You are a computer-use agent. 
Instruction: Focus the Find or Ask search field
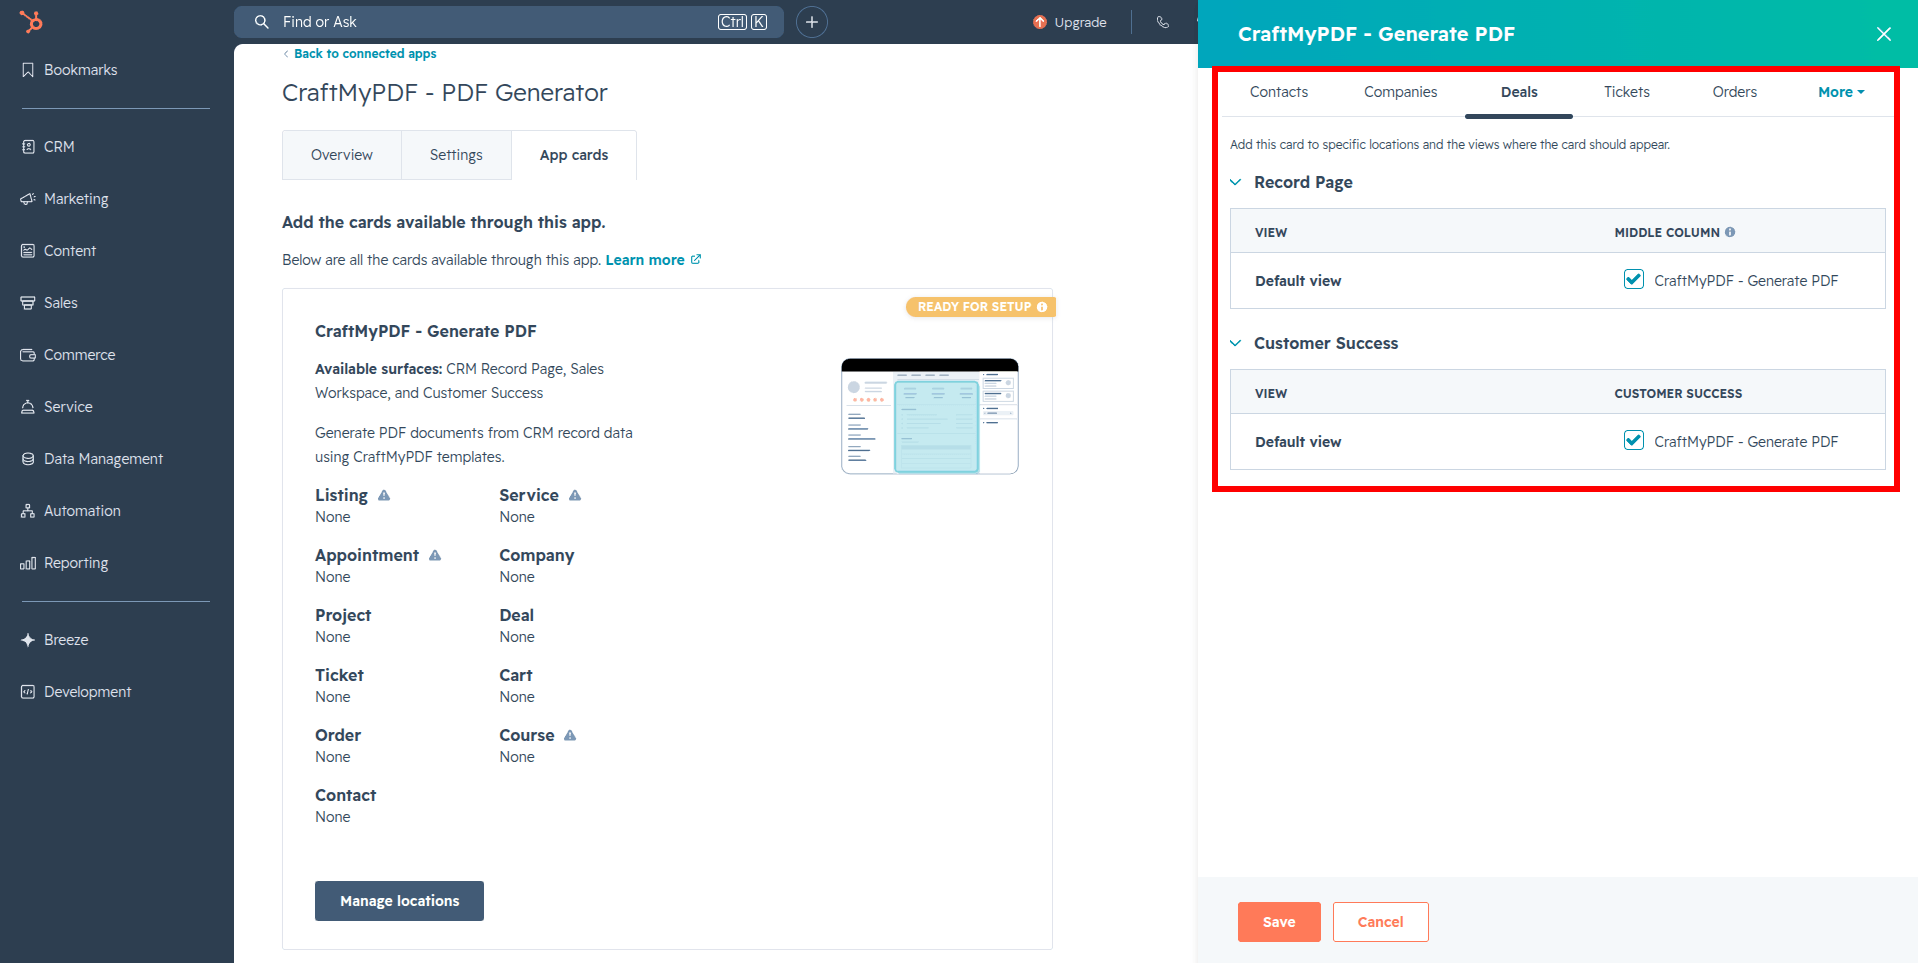coord(509,22)
